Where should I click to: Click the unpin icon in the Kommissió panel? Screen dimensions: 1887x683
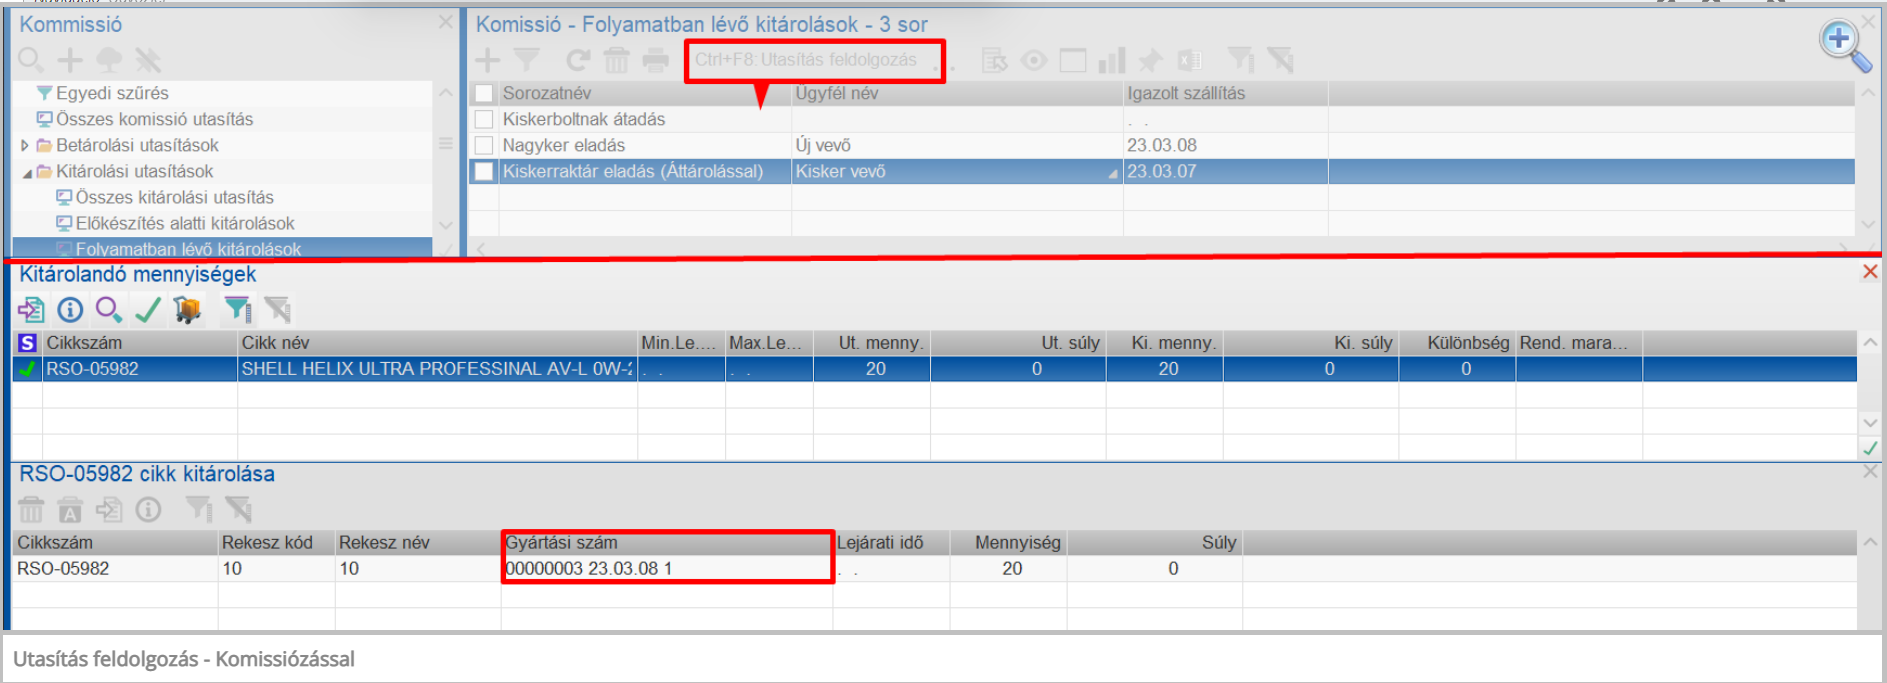pos(148,60)
